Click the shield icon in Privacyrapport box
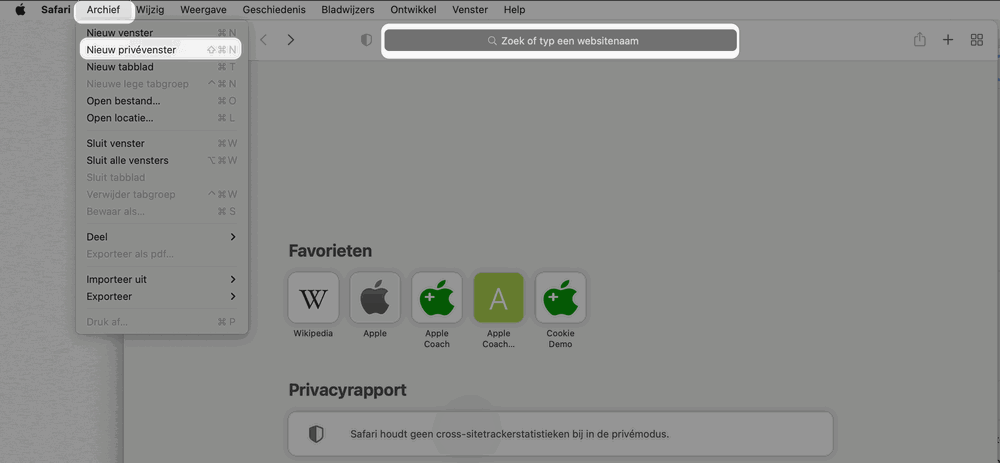This screenshot has height=463, width=1000. tap(316, 434)
